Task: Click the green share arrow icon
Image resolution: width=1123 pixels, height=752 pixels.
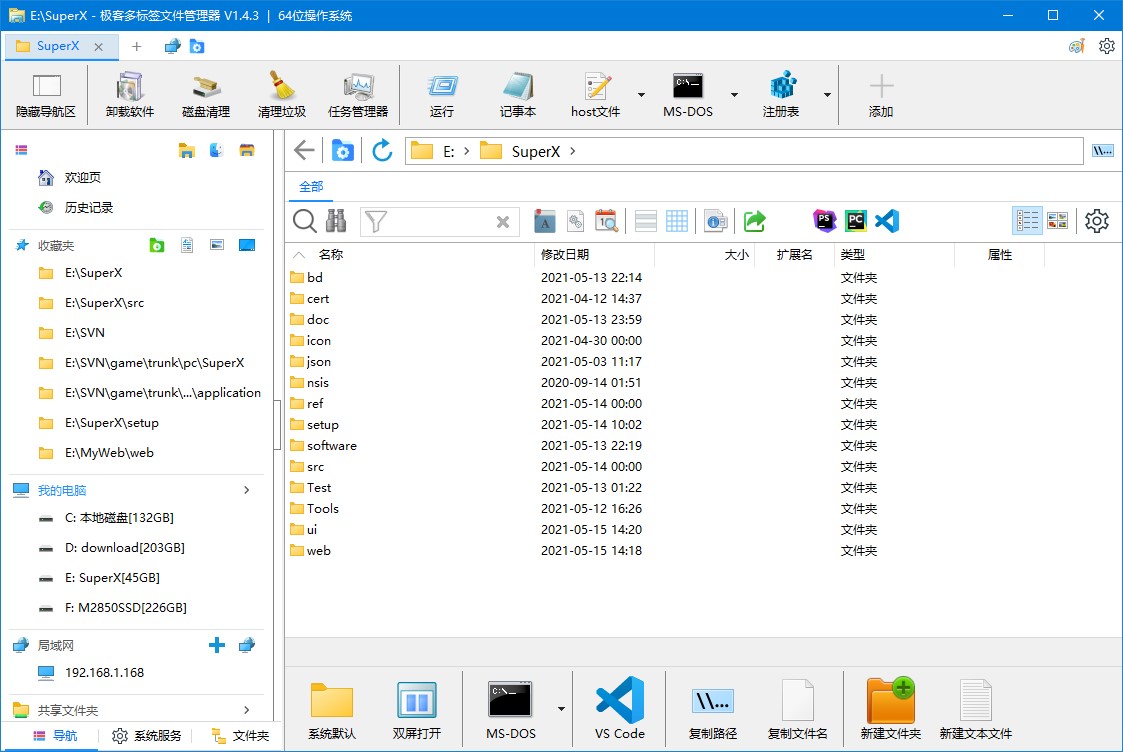Action: (754, 221)
